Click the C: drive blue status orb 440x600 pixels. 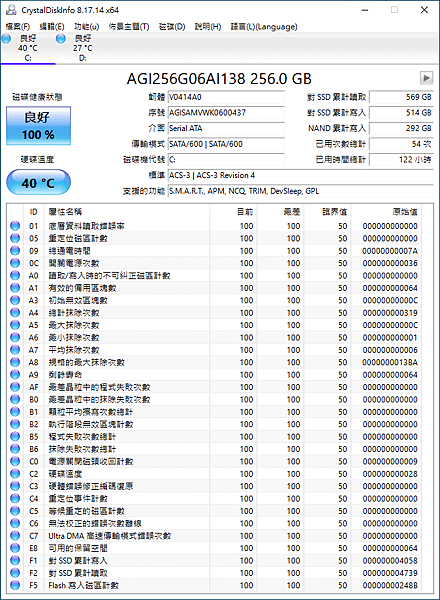coord(6,39)
